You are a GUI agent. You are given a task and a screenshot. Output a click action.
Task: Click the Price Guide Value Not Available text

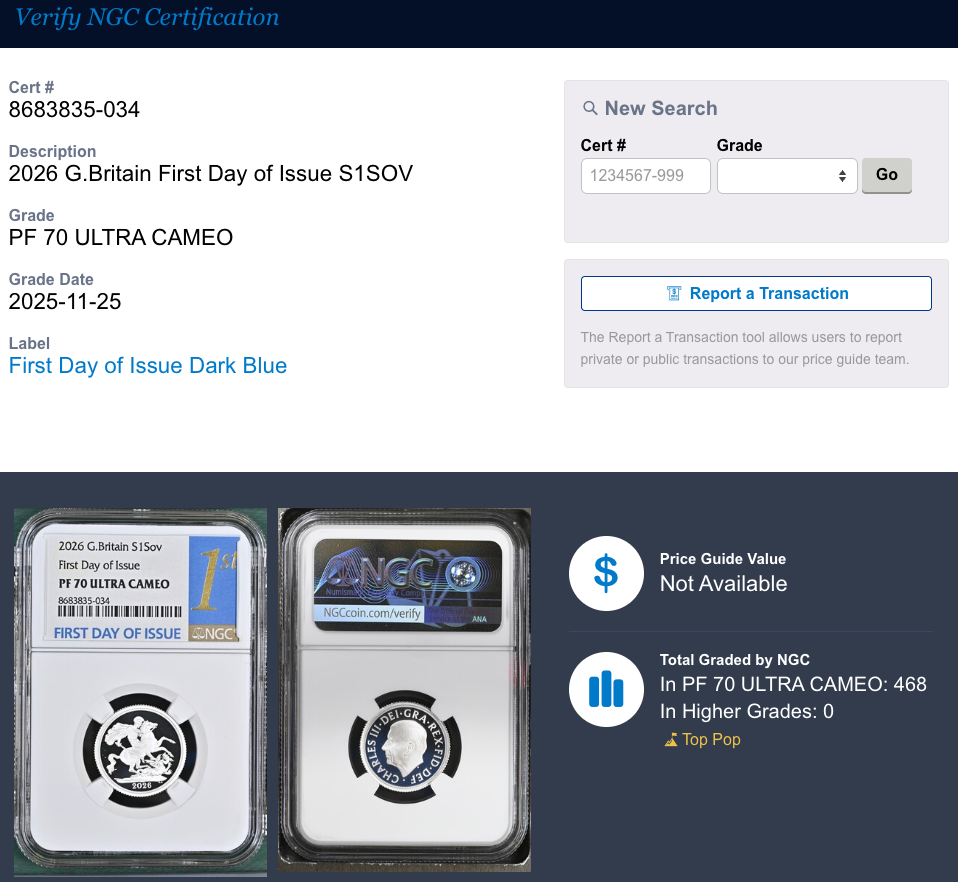click(x=723, y=584)
